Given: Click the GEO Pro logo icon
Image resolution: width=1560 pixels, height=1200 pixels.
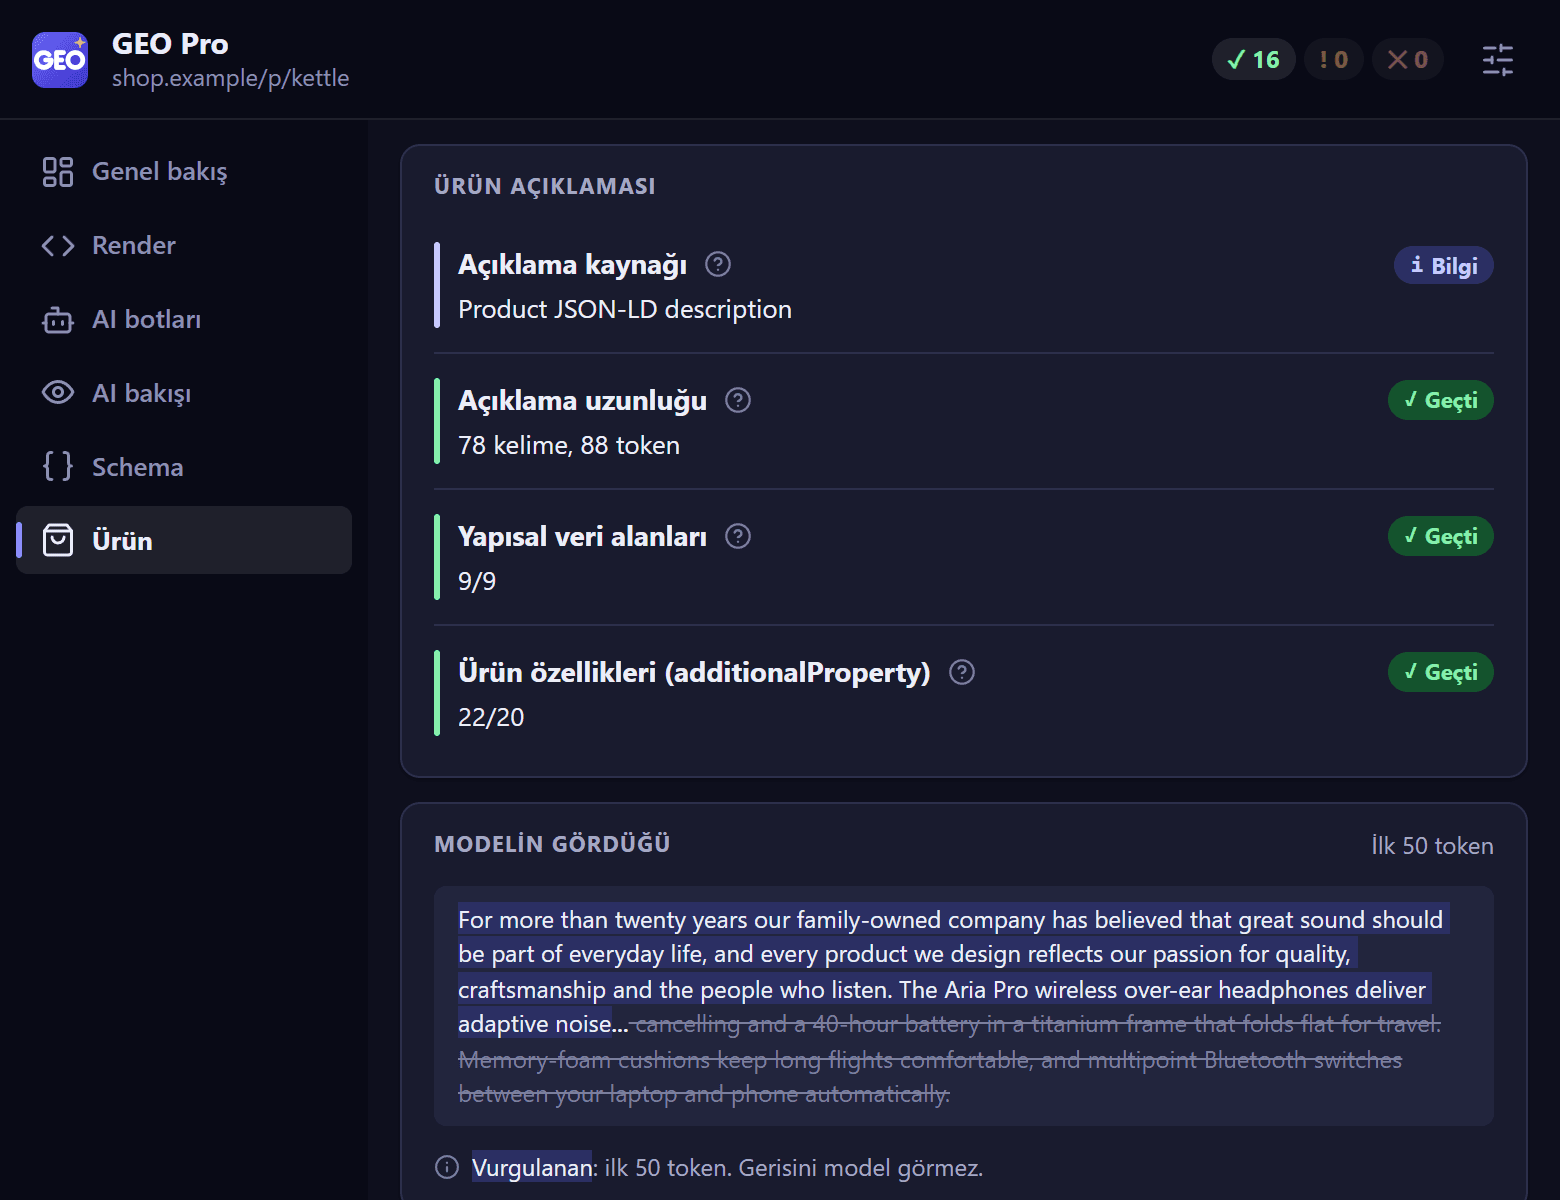Looking at the screenshot, I should click(x=60, y=60).
